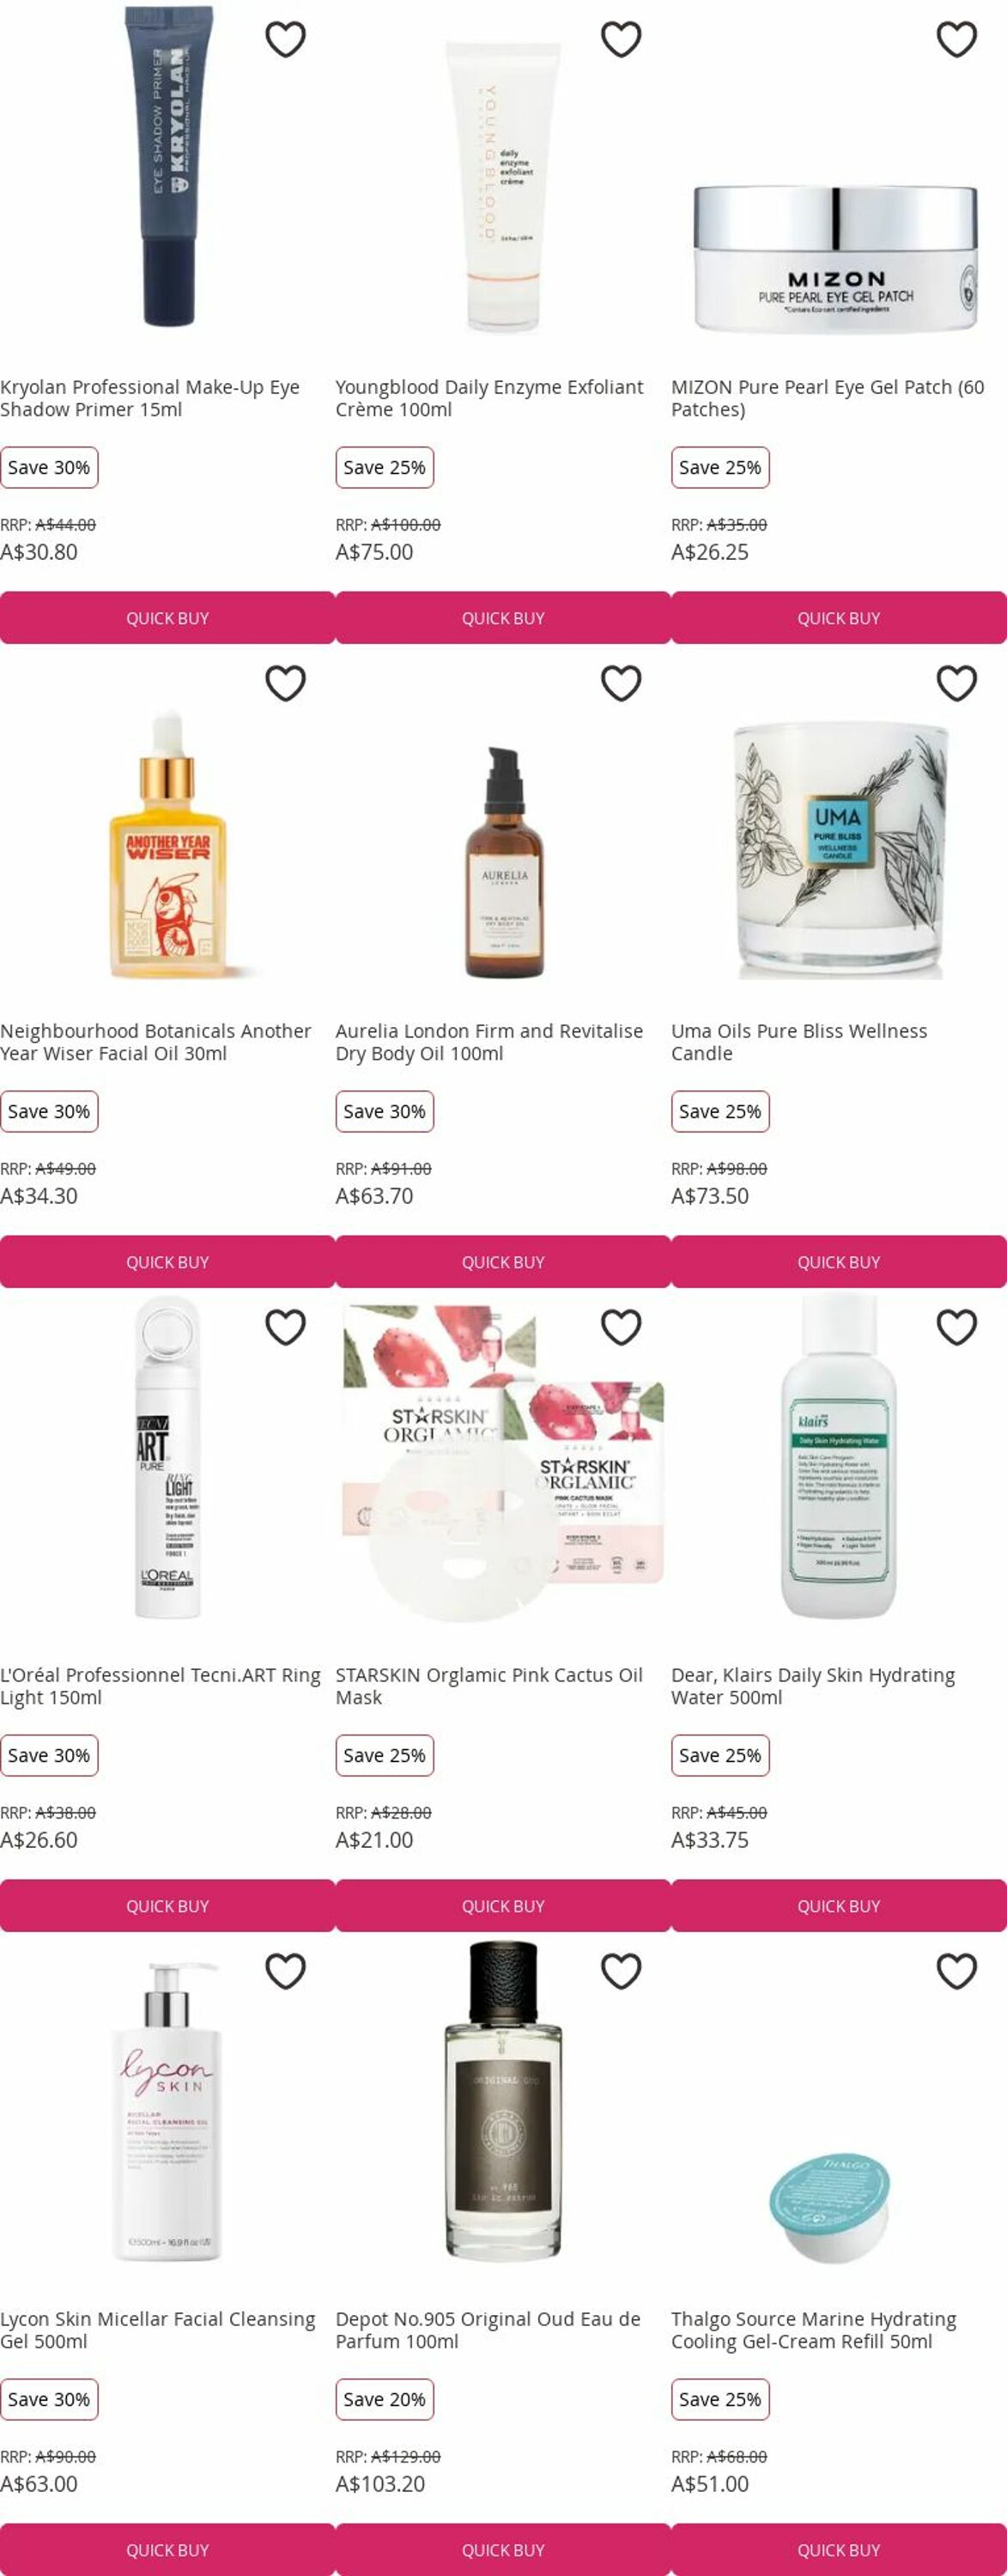Add Lycon Skin Cleansing Gel to wishlist
1007x2576 pixels.
point(285,1971)
